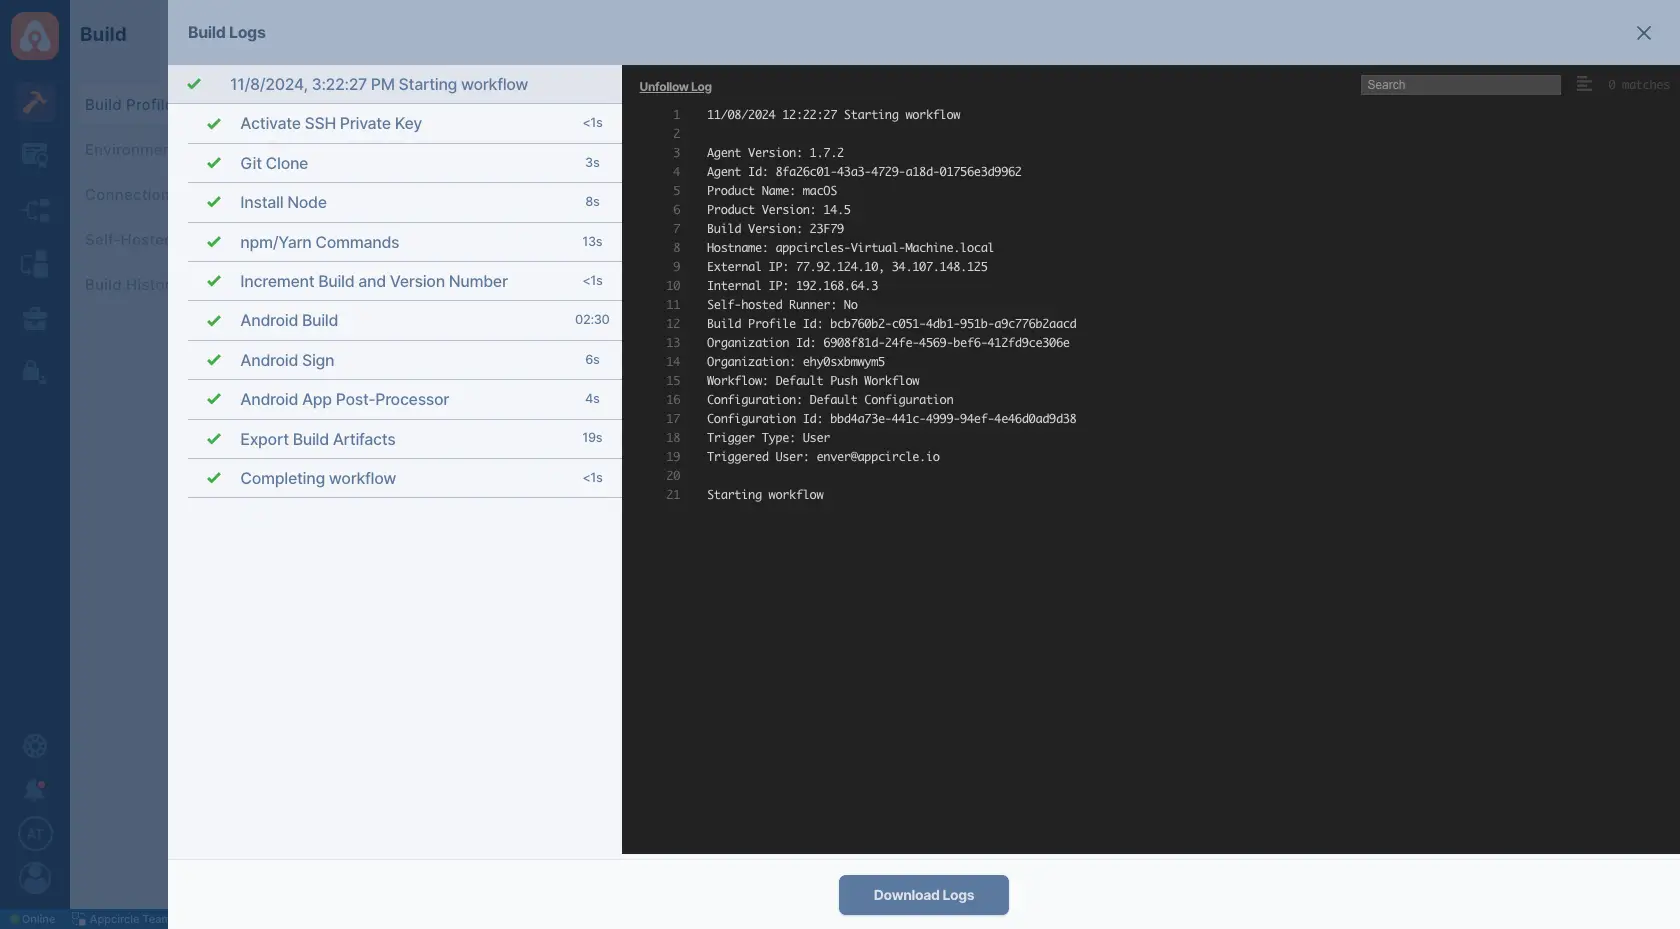Viewport: 1680px width, 929px height.
Task: Open the AT organization avatar
Action: coord(35,834)
